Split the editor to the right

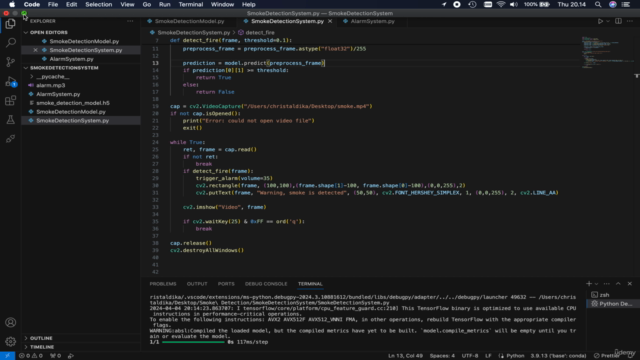coord(618,21)
